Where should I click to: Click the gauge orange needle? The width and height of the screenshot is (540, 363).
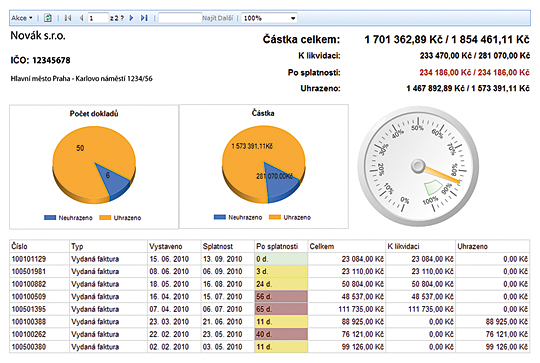[x=443, y=174]
